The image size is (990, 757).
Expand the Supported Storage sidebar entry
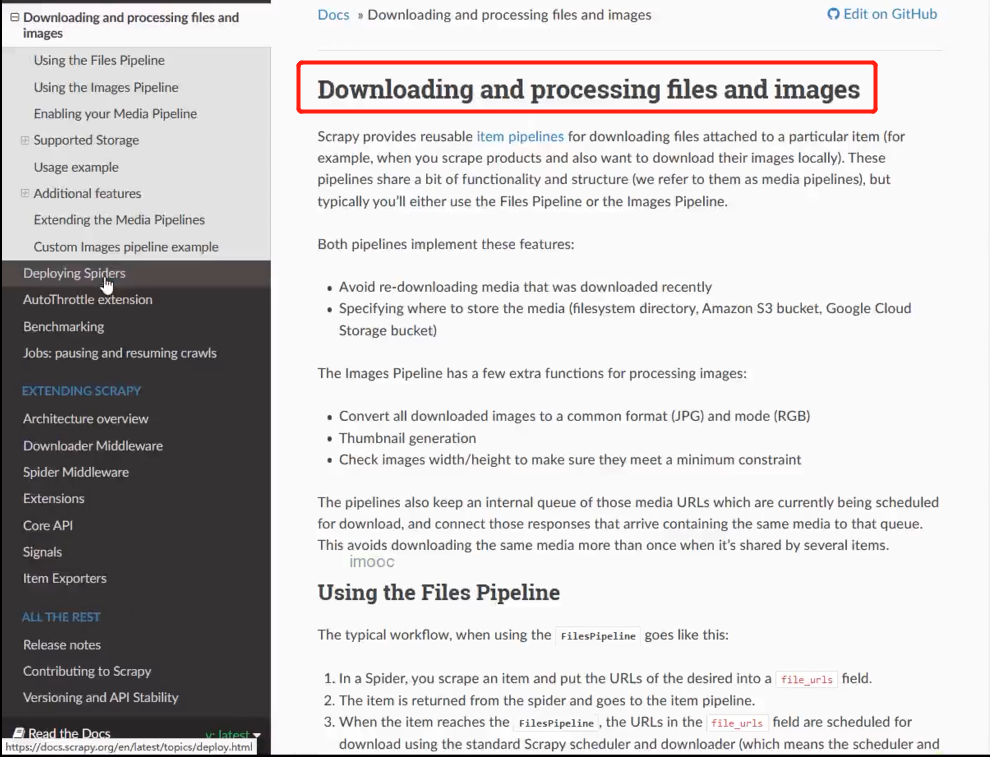tap(25, 140)
